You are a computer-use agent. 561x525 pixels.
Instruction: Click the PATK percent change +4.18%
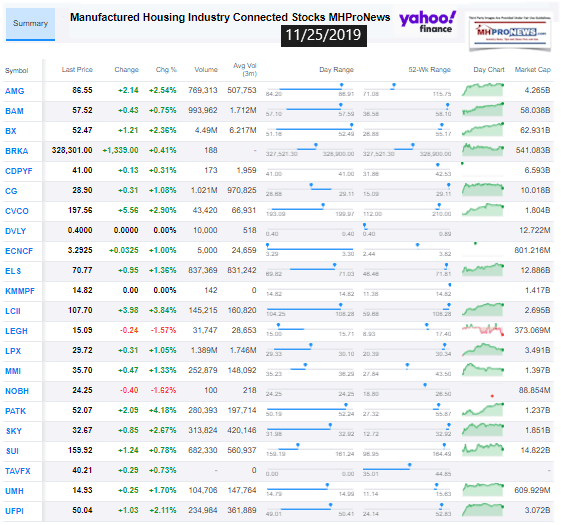[x=163, y=410]
